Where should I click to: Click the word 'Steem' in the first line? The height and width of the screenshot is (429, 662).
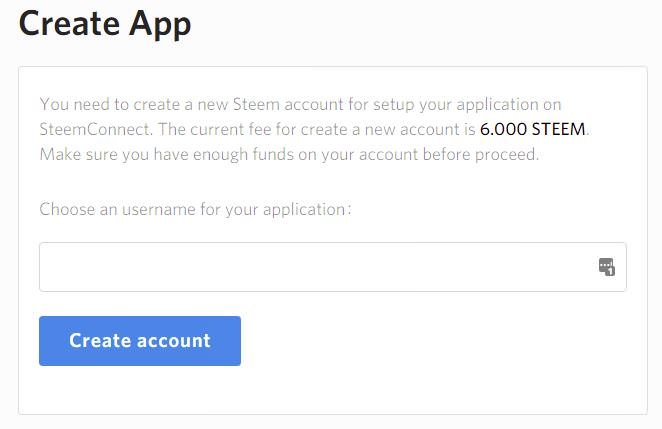256,104
